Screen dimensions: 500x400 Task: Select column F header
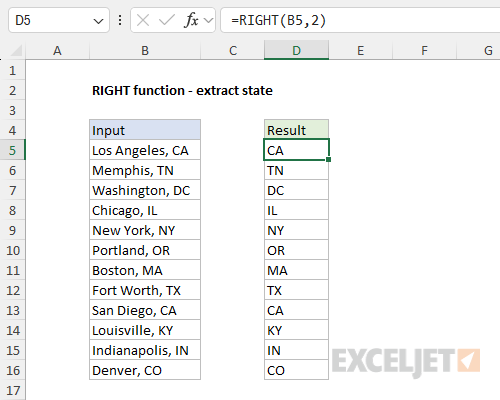point(424,51)
